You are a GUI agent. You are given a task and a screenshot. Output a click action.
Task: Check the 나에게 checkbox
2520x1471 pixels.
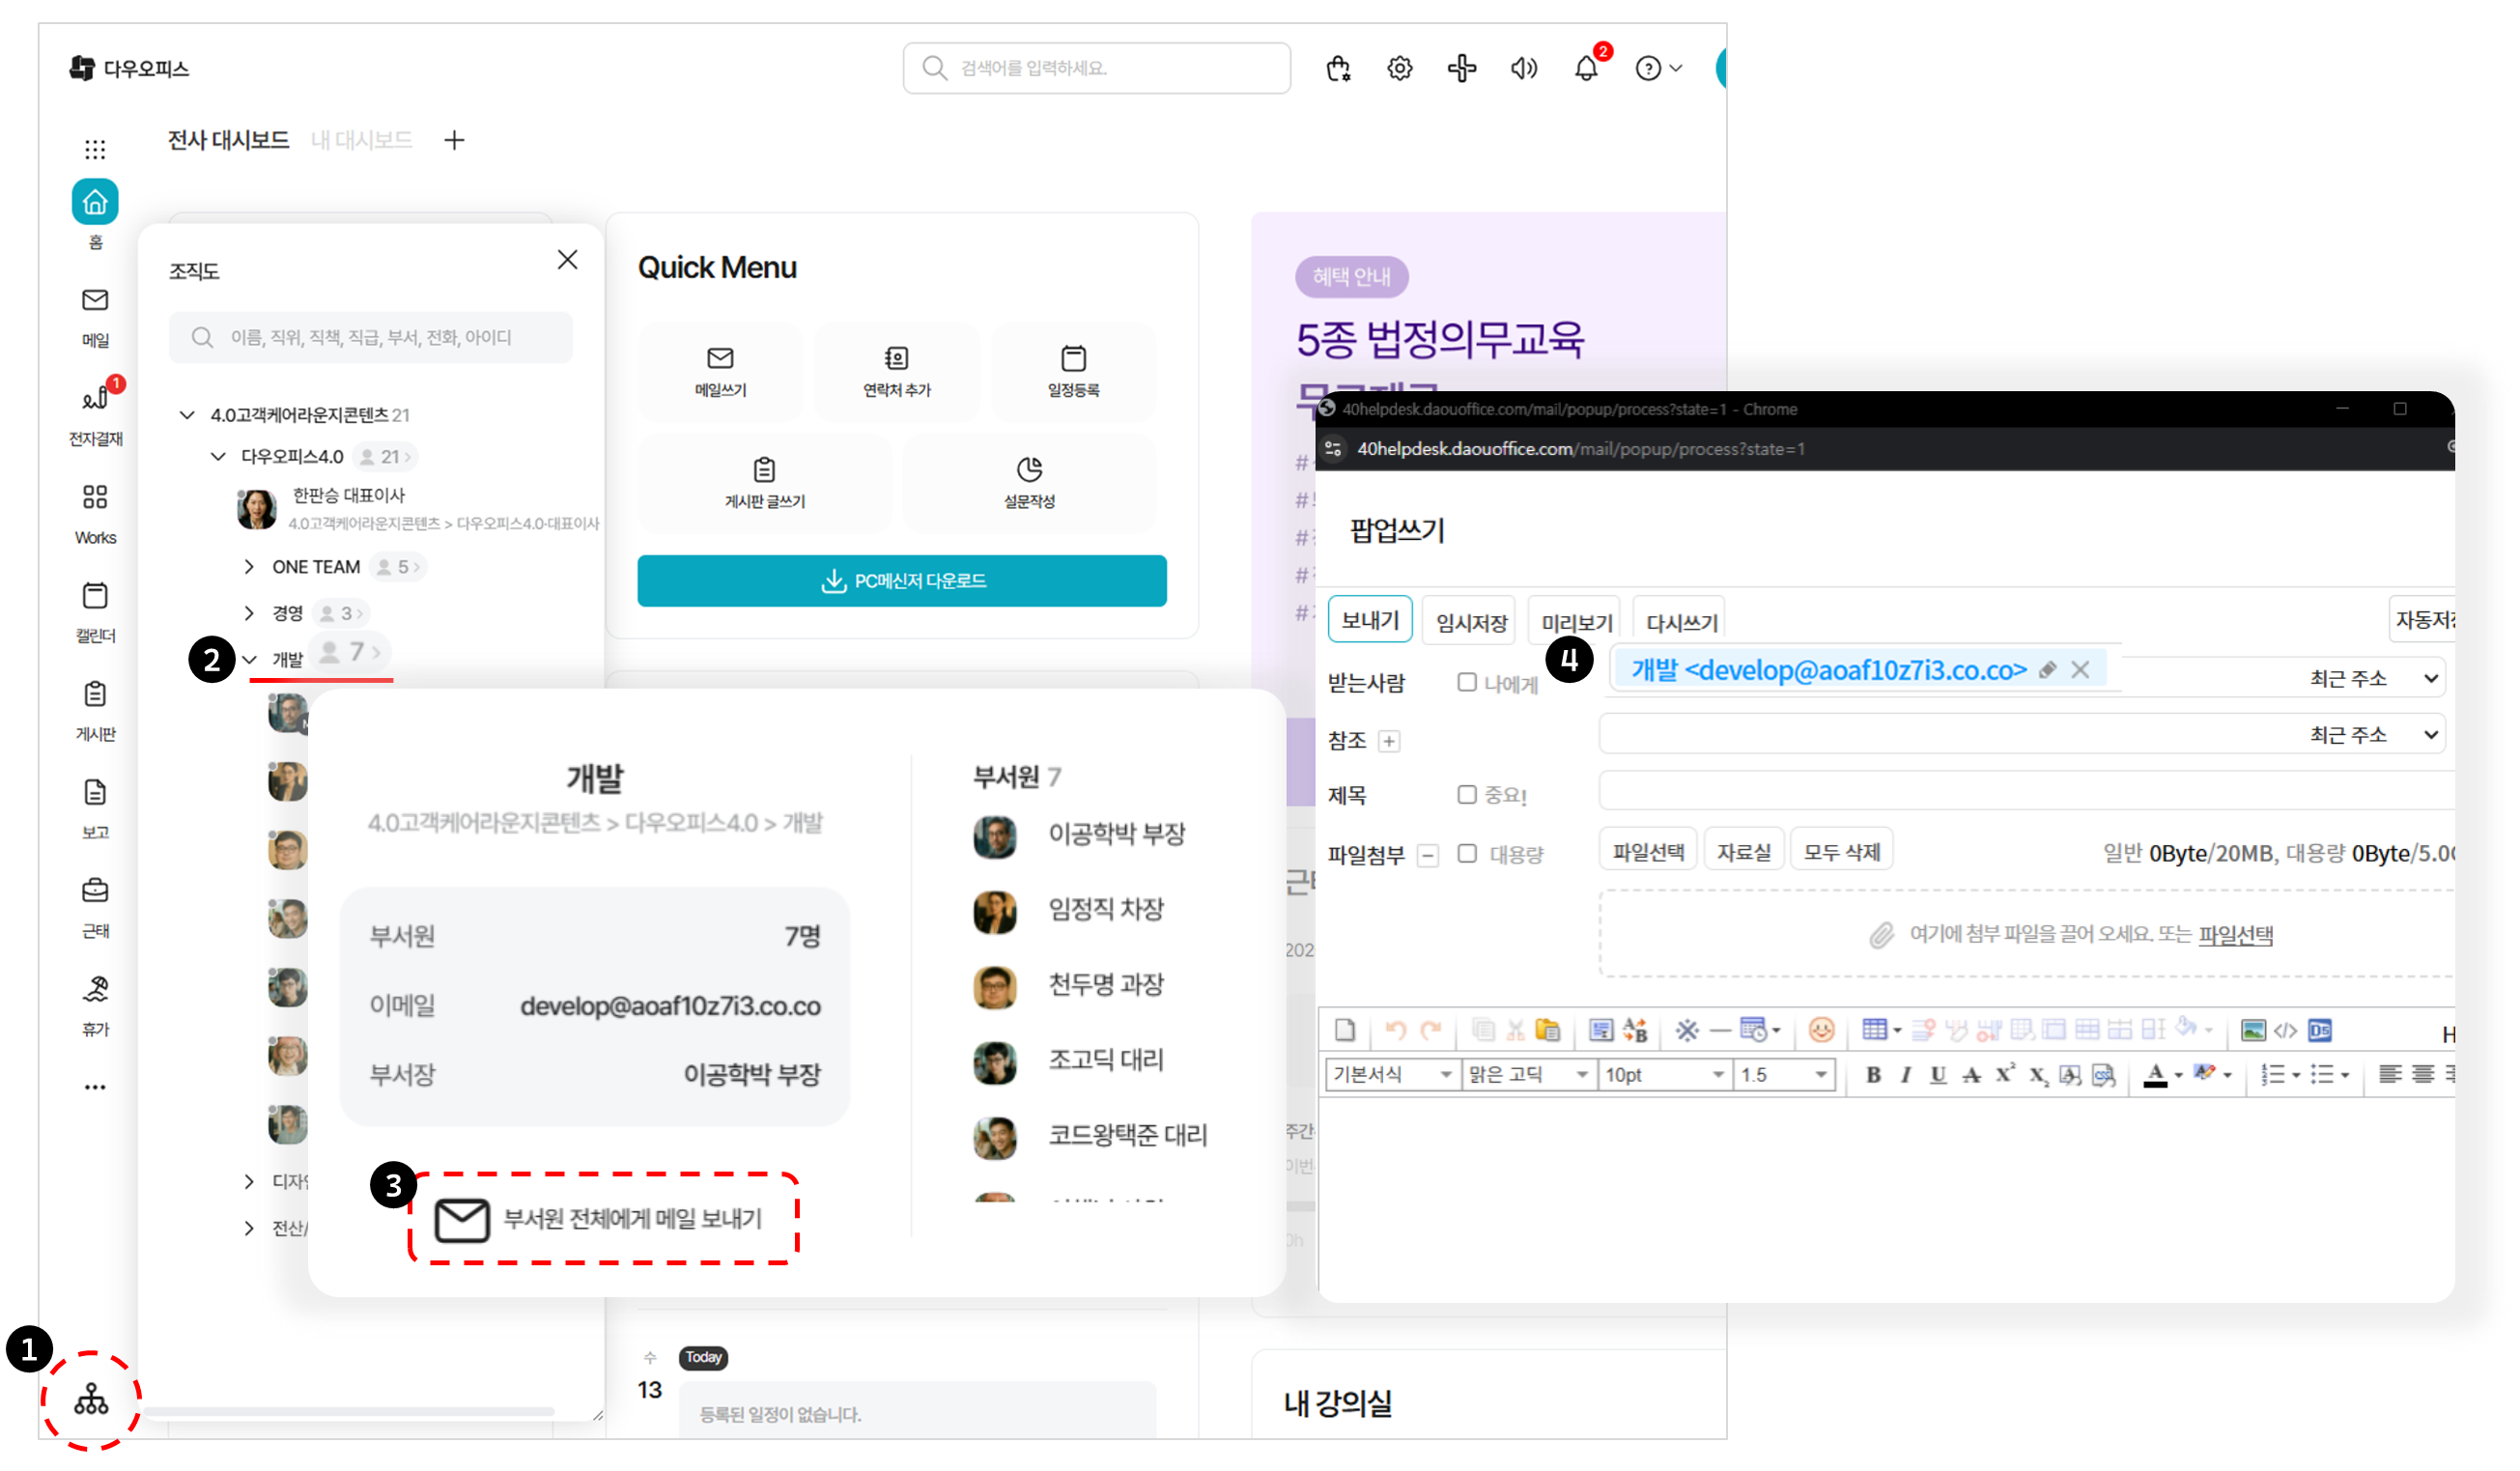pos(1467,683)
